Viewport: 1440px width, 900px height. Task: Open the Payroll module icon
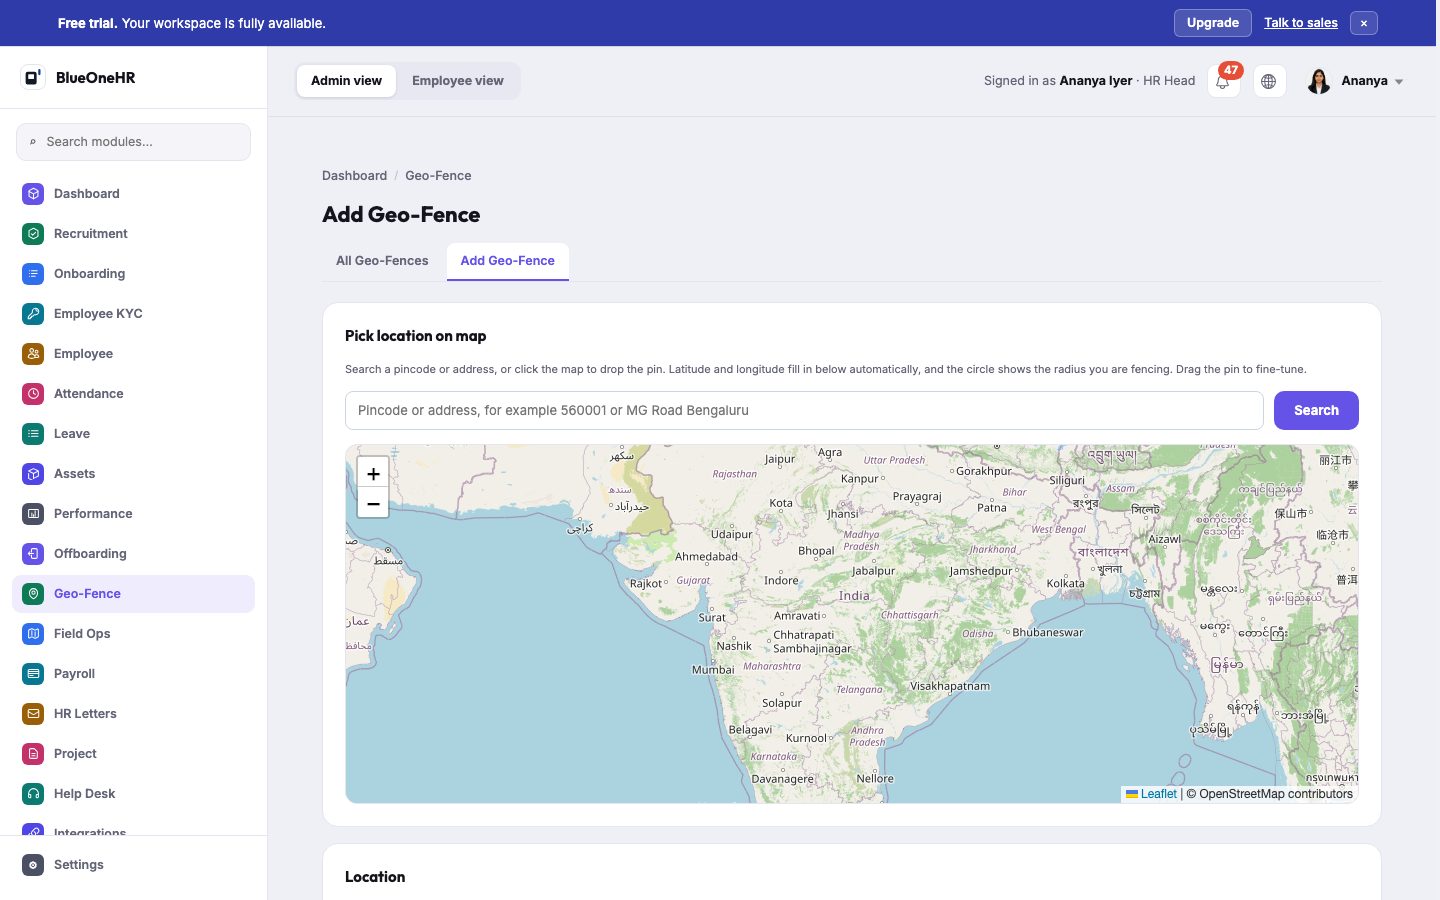[x=33, y=674]
